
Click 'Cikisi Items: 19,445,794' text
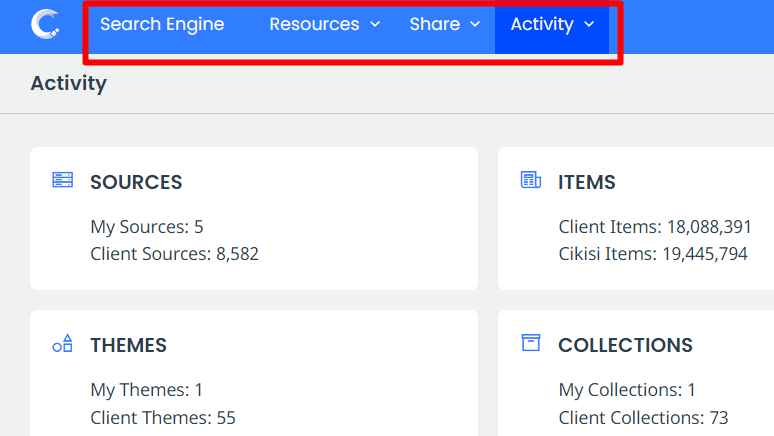tap(653, 254)
